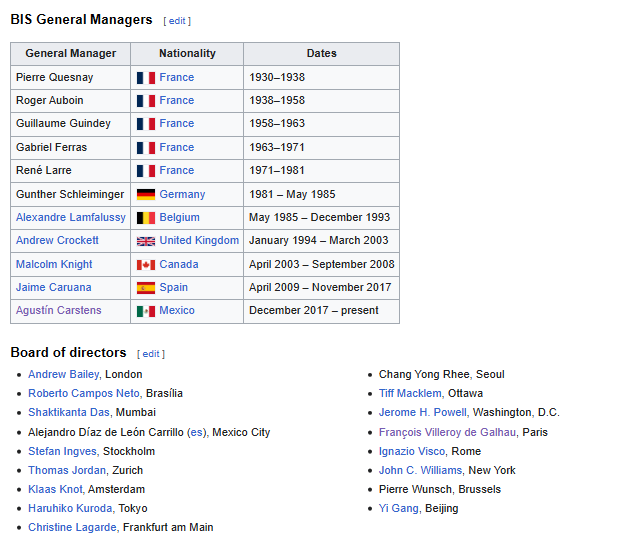The image size is (626, 540).
Task: Click the French flag in René Larre's row
Action: [x=146, y=171]
